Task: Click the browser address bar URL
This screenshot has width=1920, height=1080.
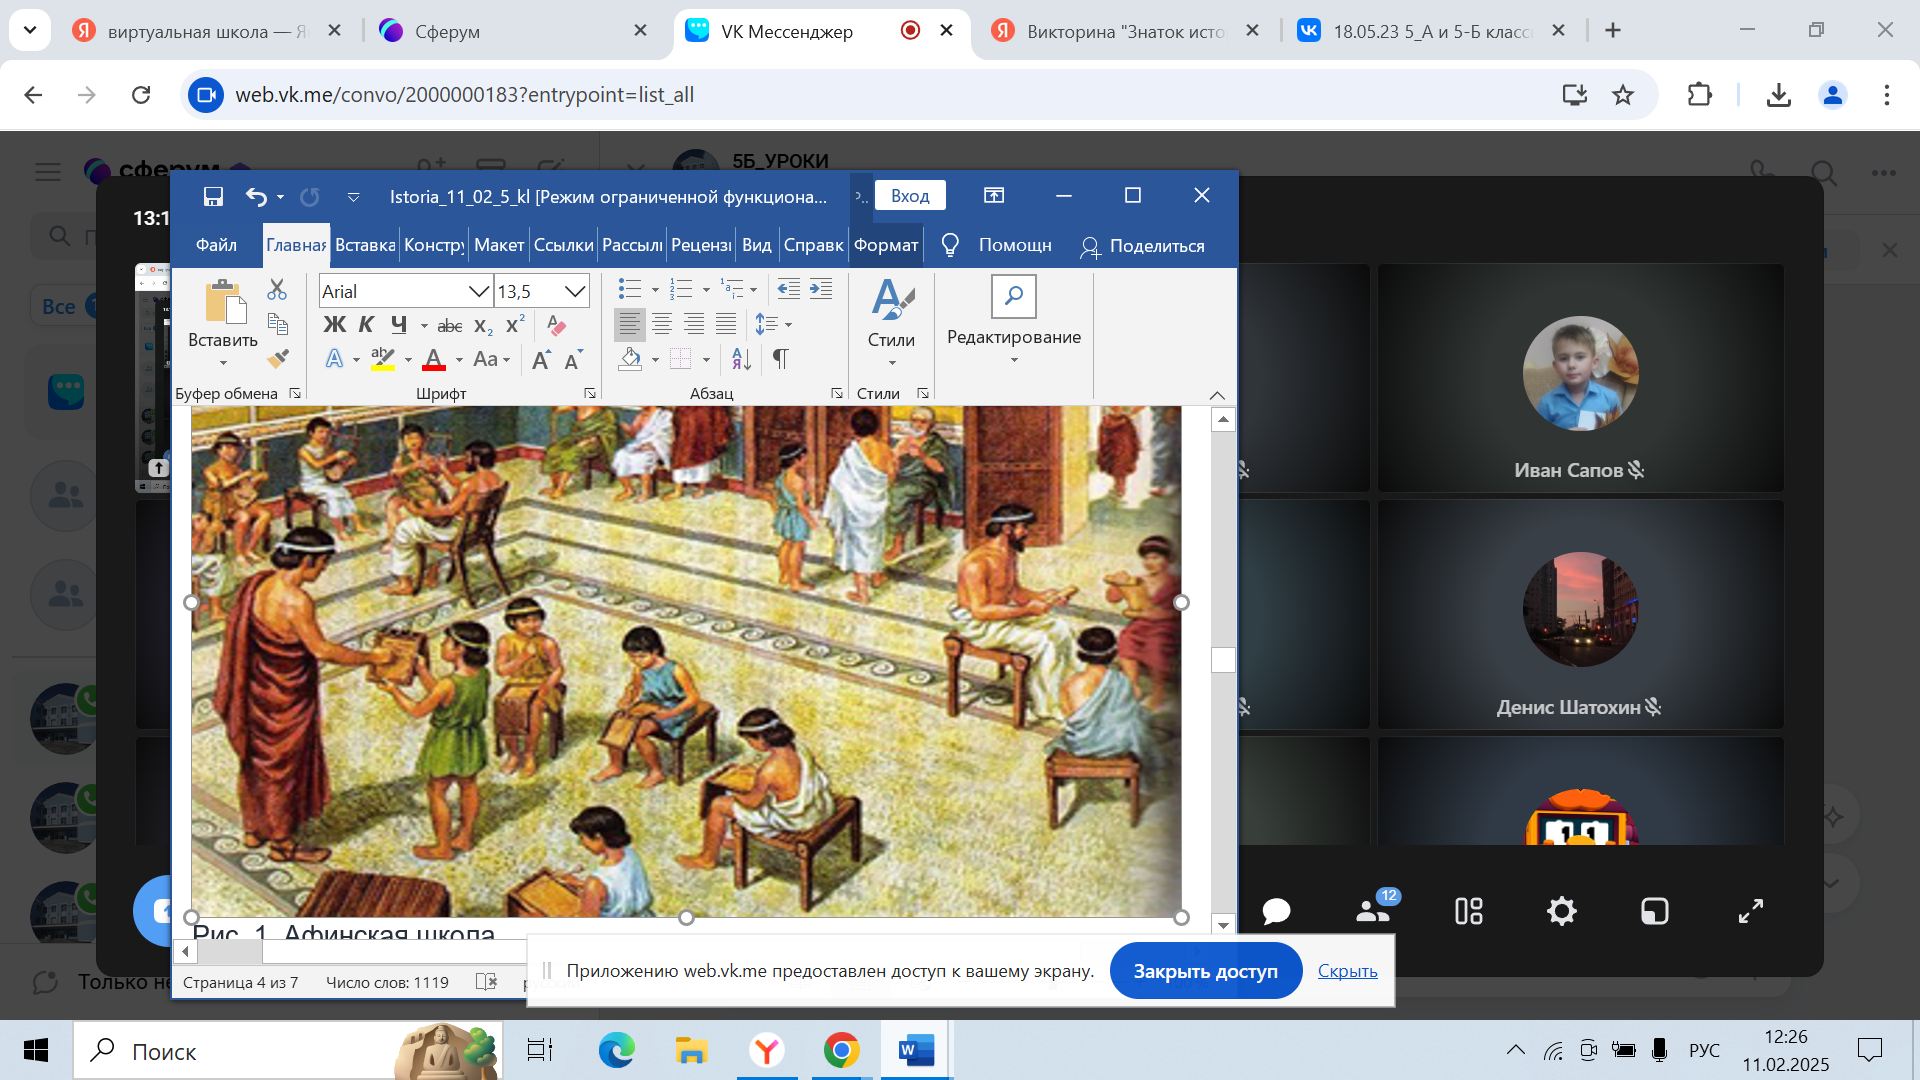Action: (464, 95)
